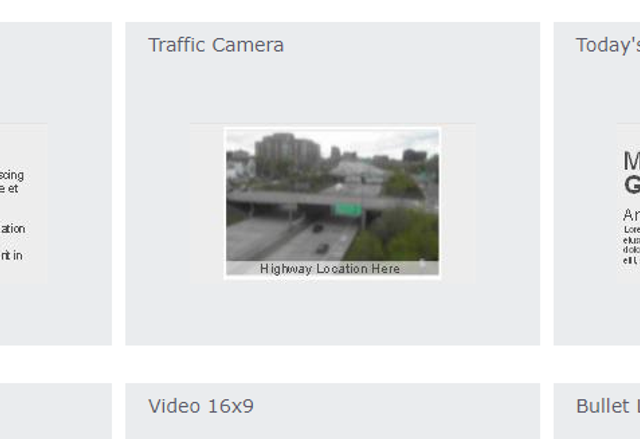Viewport: 640px width, 439px height.
Task: Click the large bold G in Today's preview
Action: pos(632,184)
